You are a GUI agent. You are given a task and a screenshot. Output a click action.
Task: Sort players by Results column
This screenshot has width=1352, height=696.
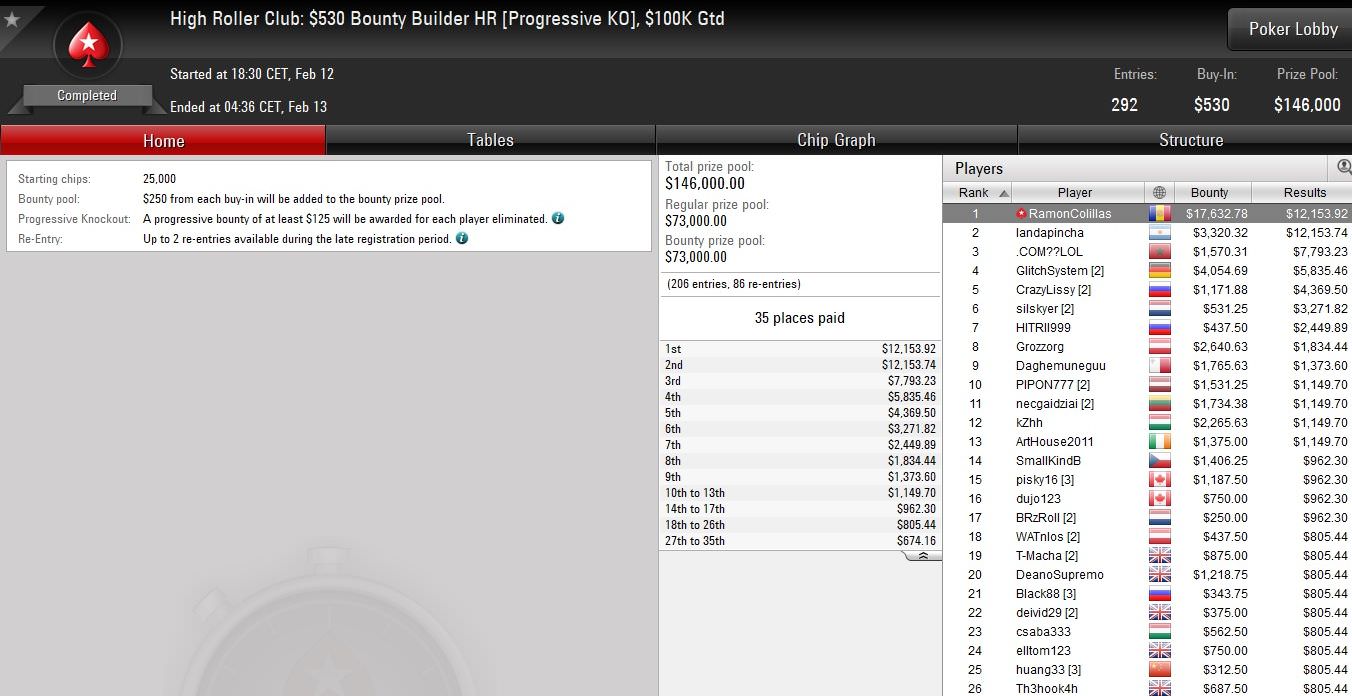(1304, 192)
